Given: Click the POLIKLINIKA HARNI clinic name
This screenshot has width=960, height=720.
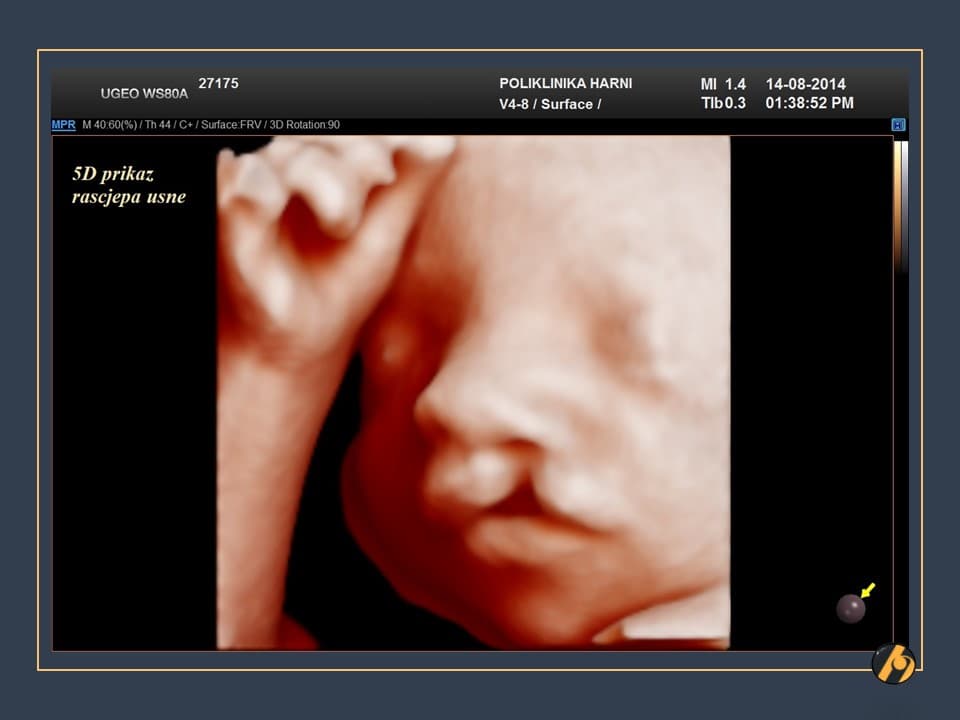Looking at the screenshot, I should click(565, 84).
